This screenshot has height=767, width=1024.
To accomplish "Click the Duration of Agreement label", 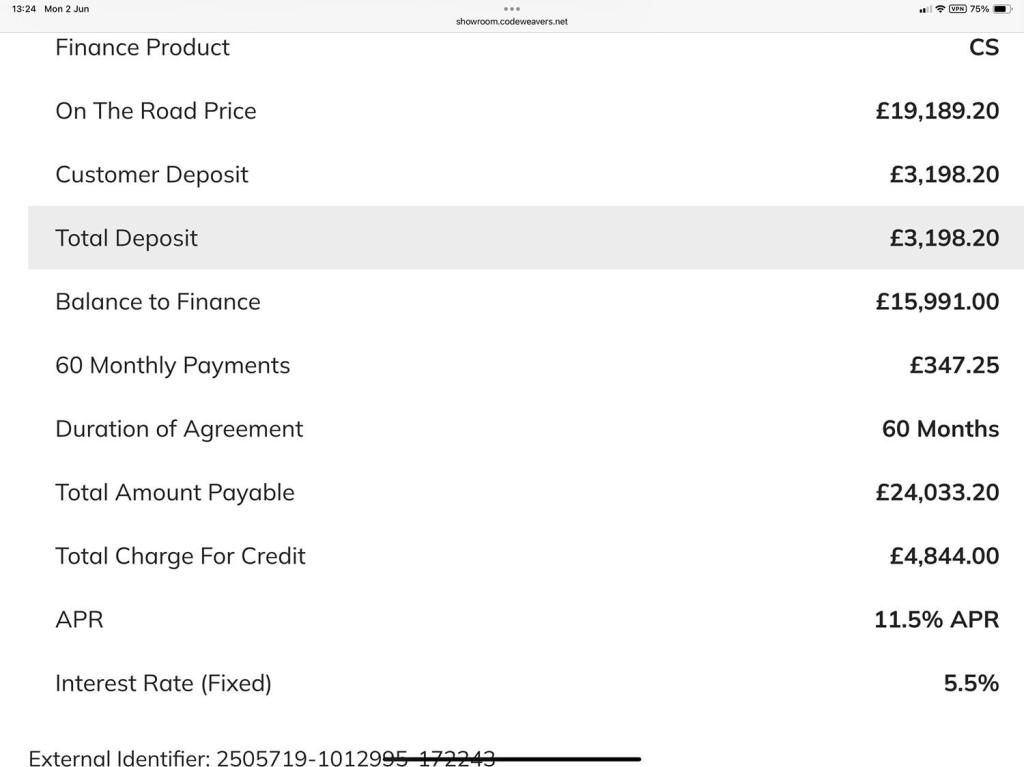I will [x=179, y=429].
